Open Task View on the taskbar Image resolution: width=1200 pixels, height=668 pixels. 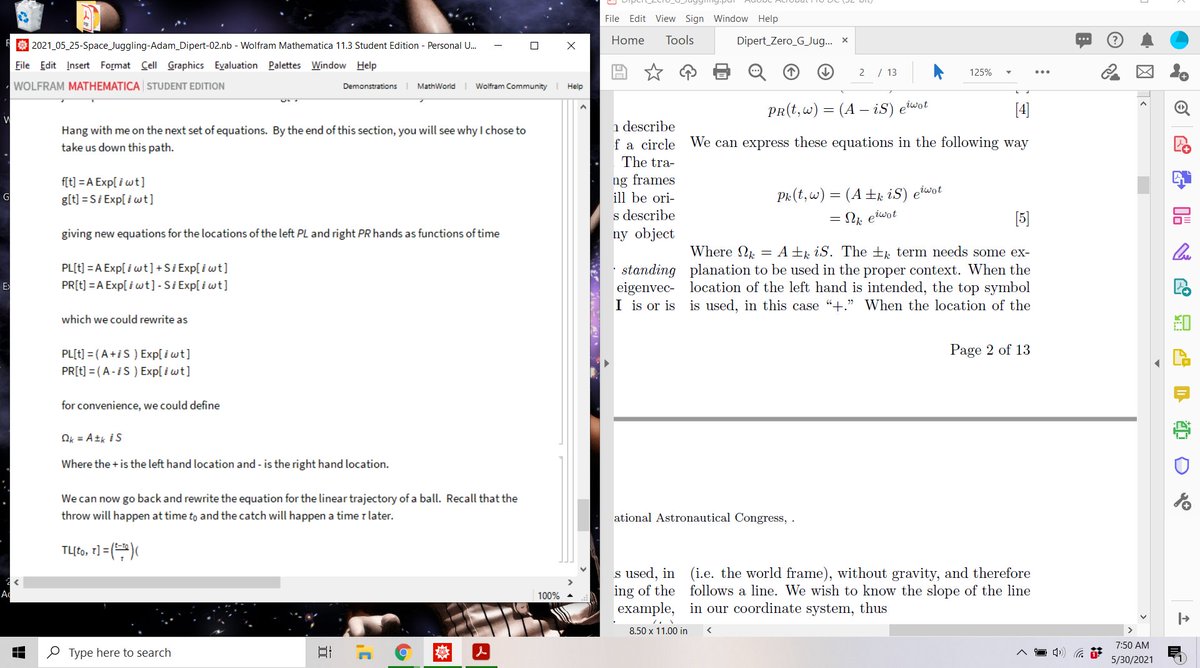(324, 652)
